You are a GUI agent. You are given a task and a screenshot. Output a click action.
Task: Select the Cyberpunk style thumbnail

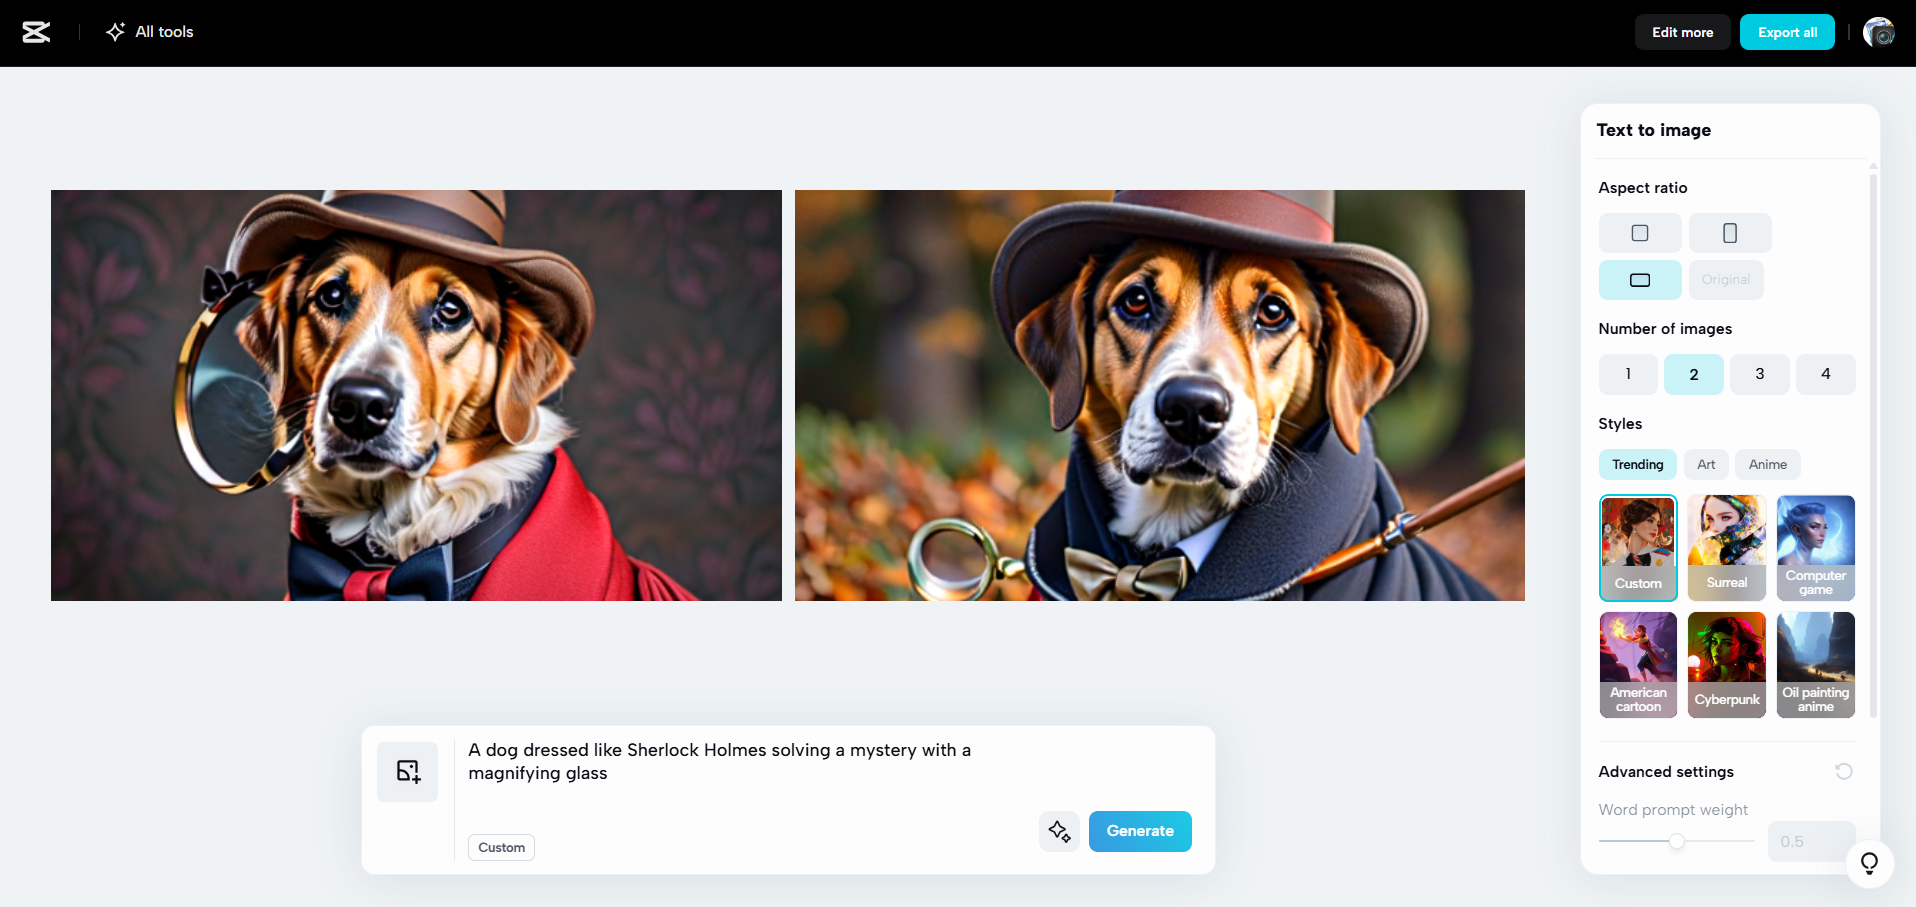pos(1727,665)
